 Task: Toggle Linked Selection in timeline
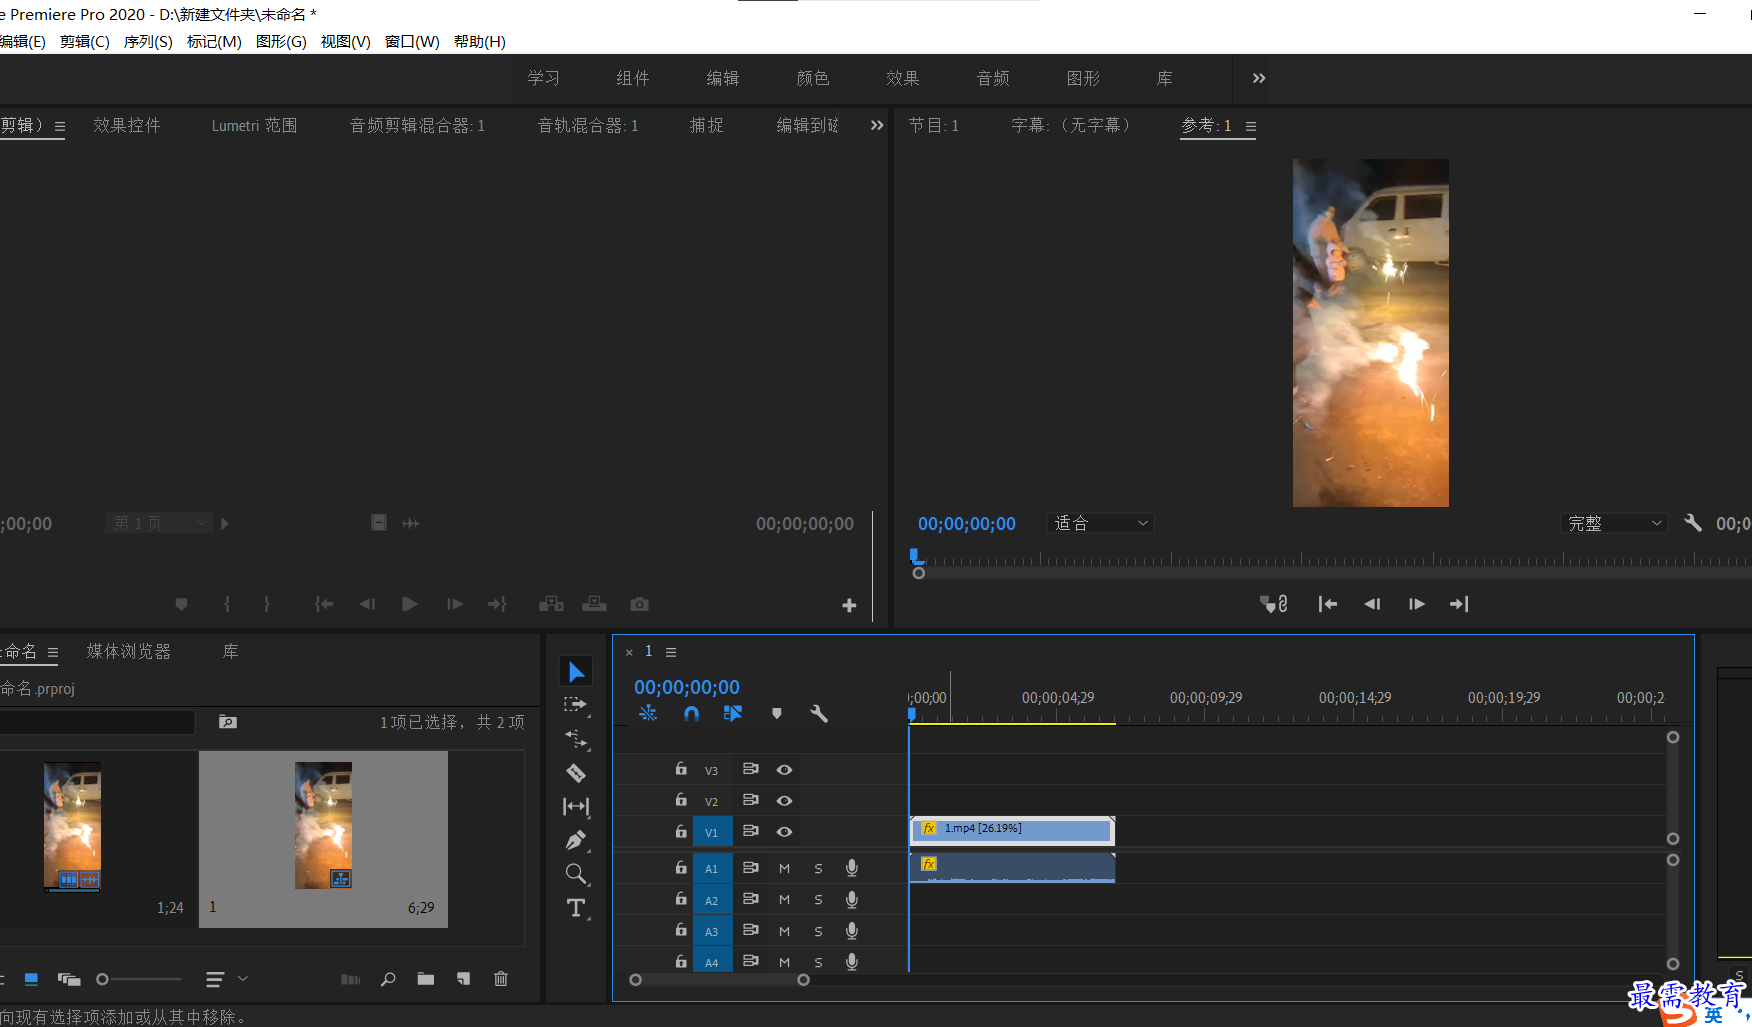click(x=733, y=714)
